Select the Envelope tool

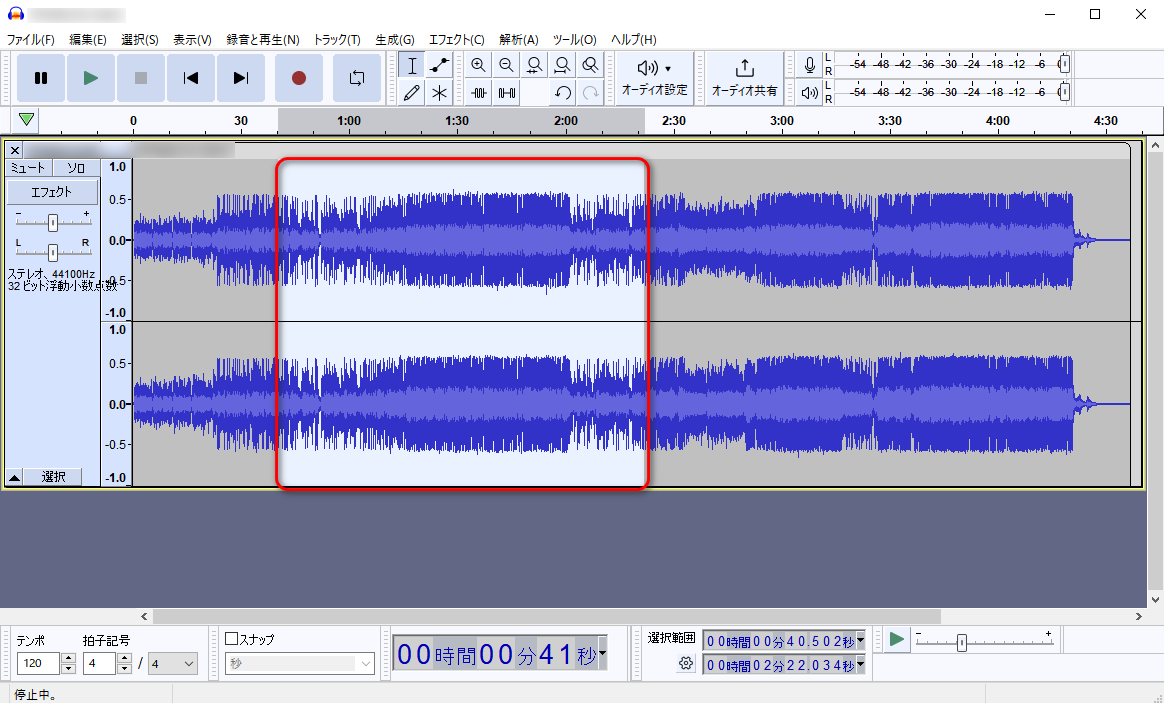pos(439,65)
